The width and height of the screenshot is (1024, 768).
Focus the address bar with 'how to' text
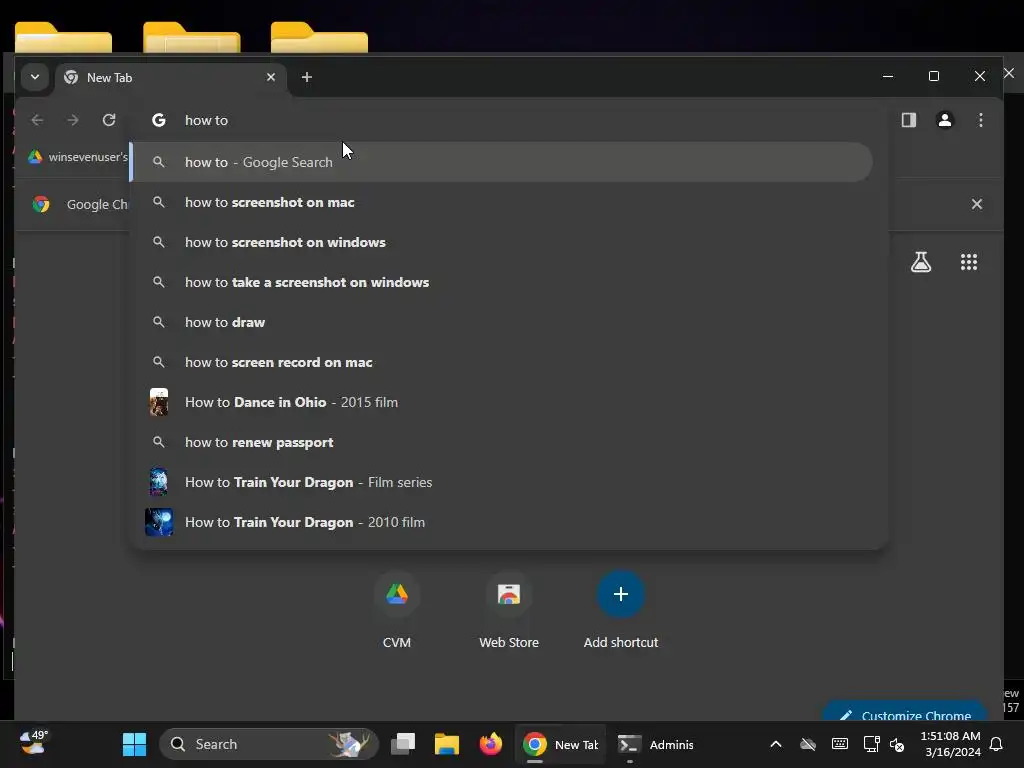tap(509, 120)
